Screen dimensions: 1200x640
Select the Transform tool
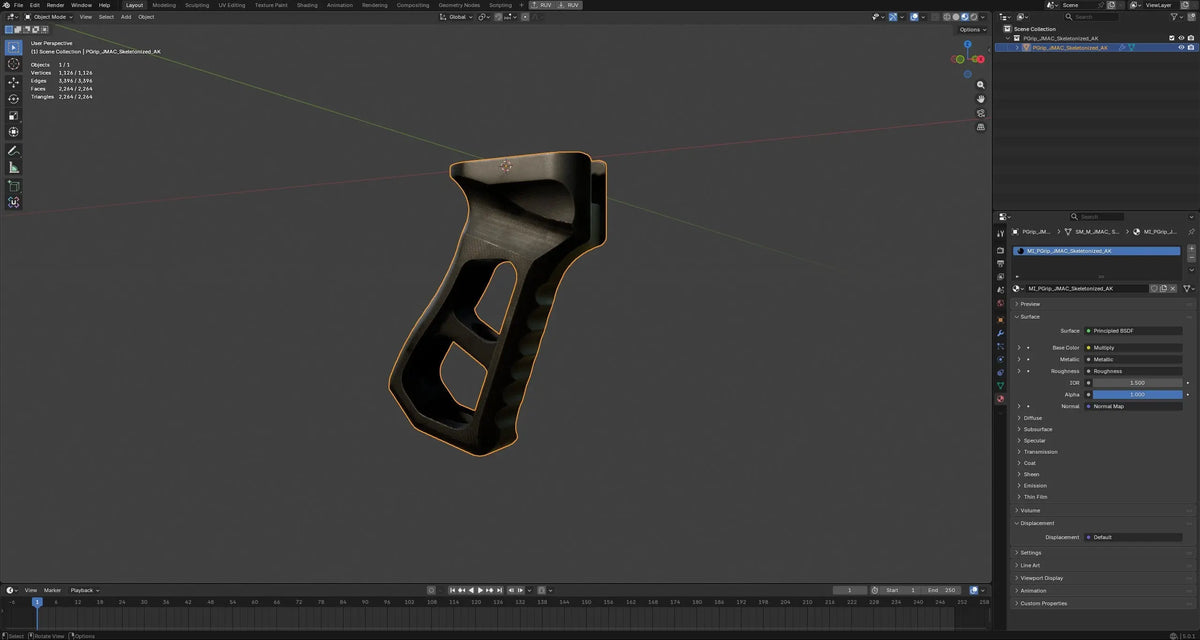click(14, 132)
